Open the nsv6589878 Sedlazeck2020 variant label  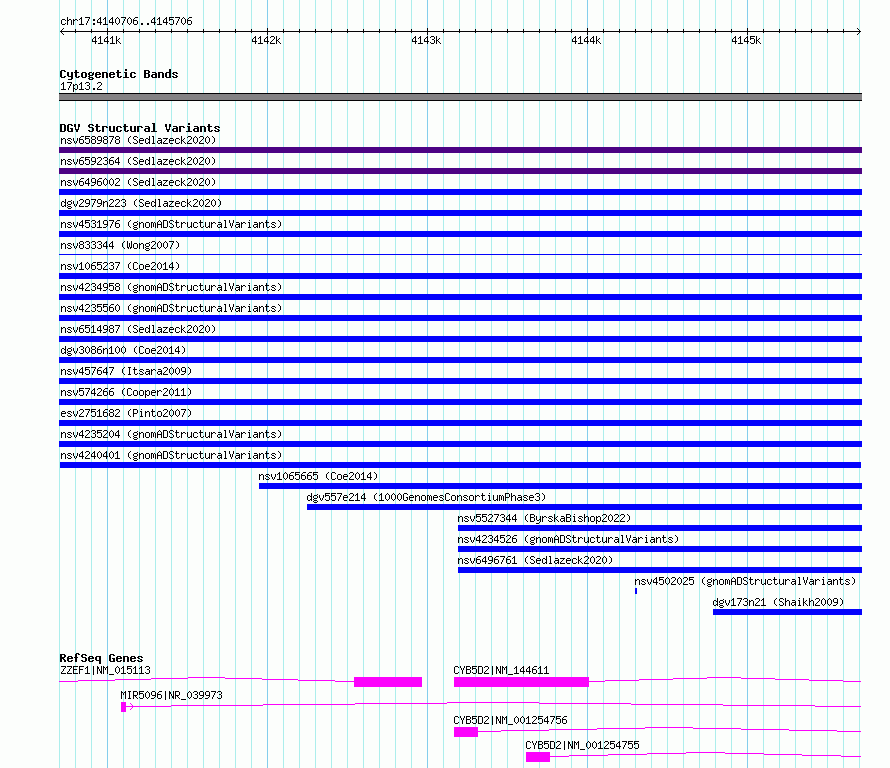point(138,140)
